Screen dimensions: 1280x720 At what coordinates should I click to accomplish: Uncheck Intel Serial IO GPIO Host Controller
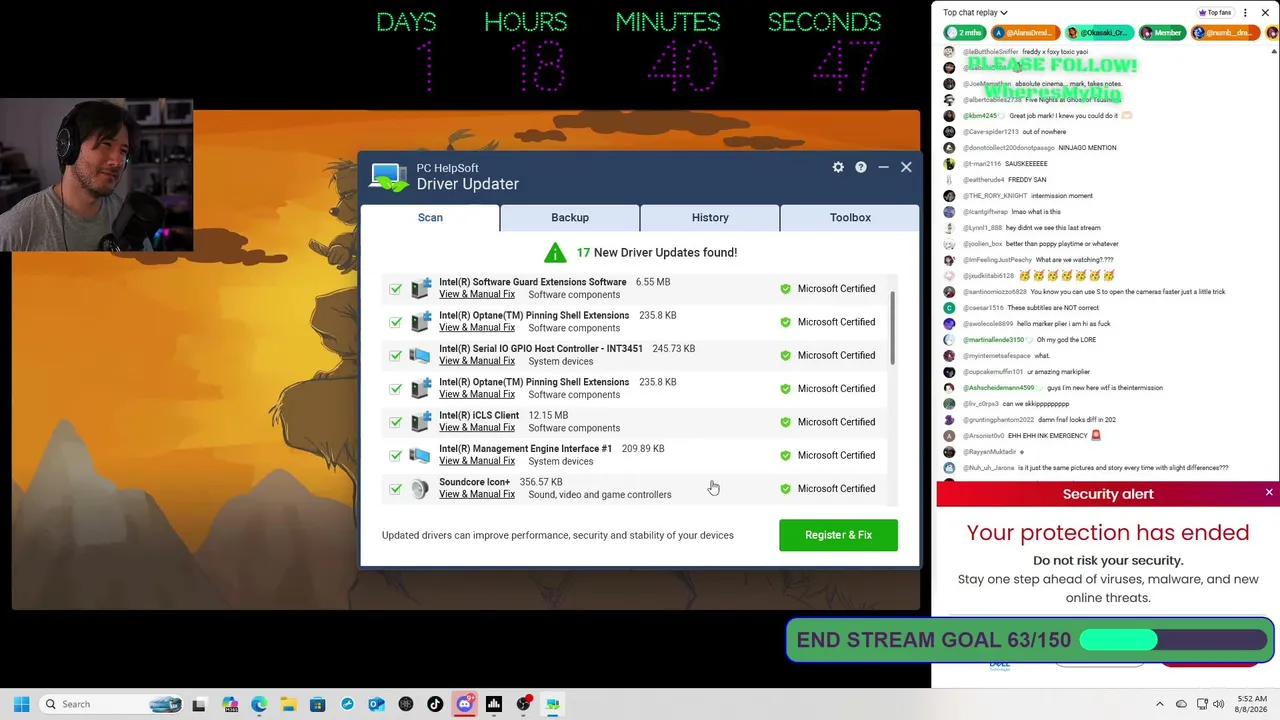pos(396,355)
